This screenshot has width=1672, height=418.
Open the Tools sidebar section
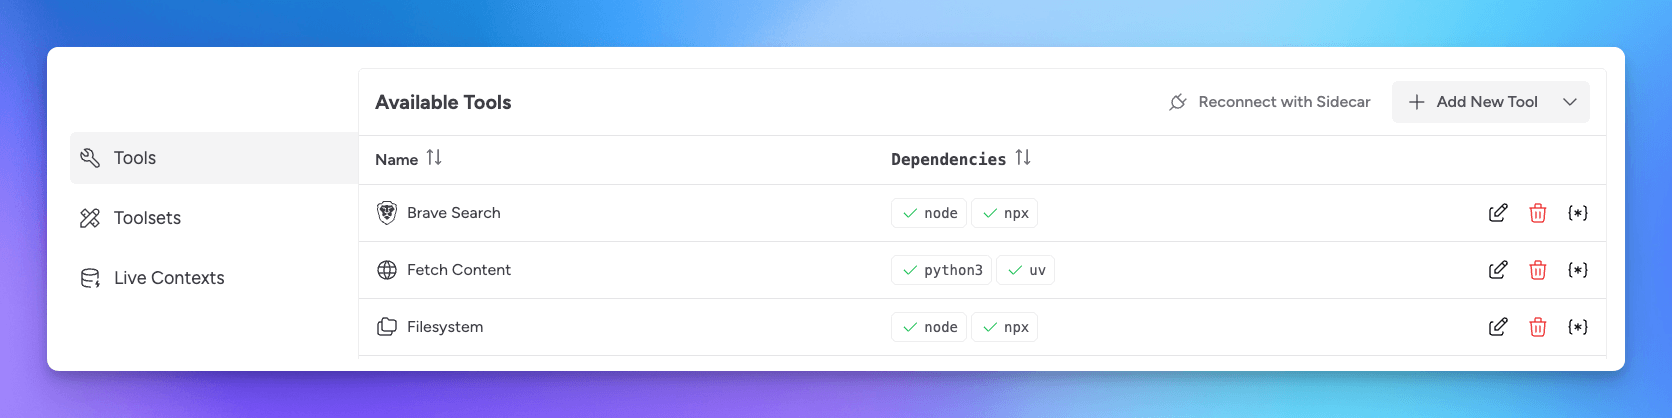click(x=135, y=158)
